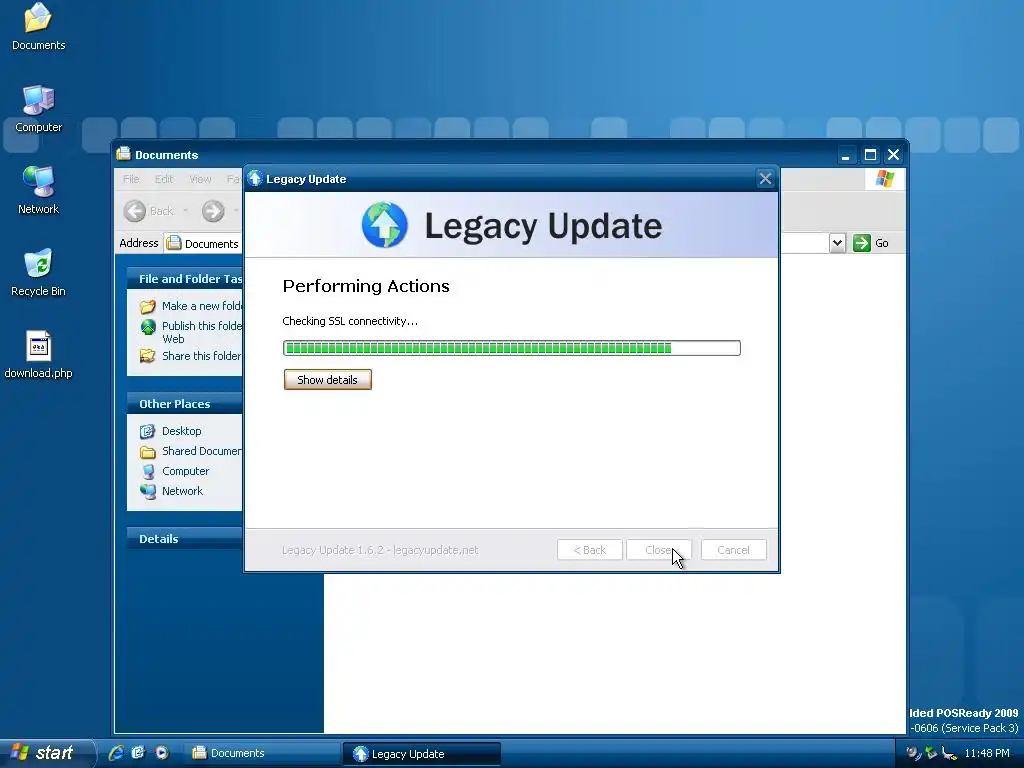Open the View menu in the Documents window
Viewport: 1024px width, 768px height.
point(200,179)
